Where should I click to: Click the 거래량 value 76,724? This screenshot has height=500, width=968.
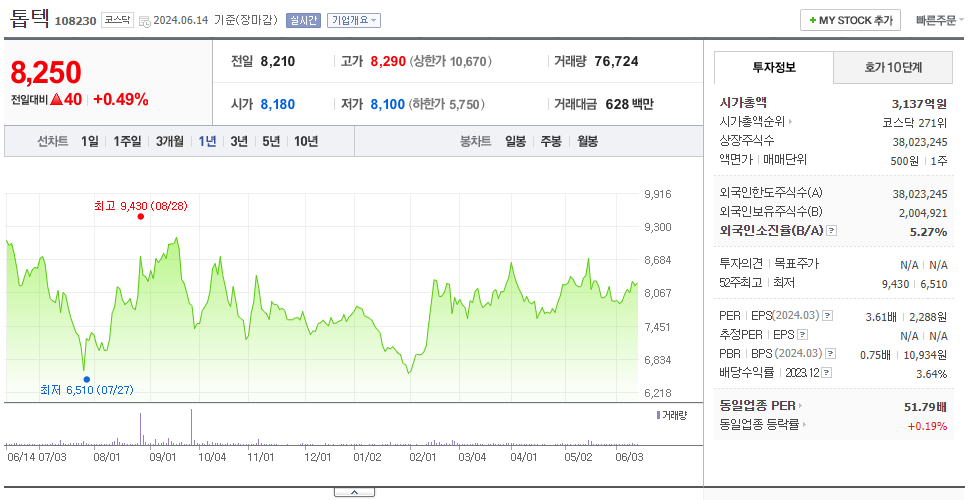tap(616, 62)
